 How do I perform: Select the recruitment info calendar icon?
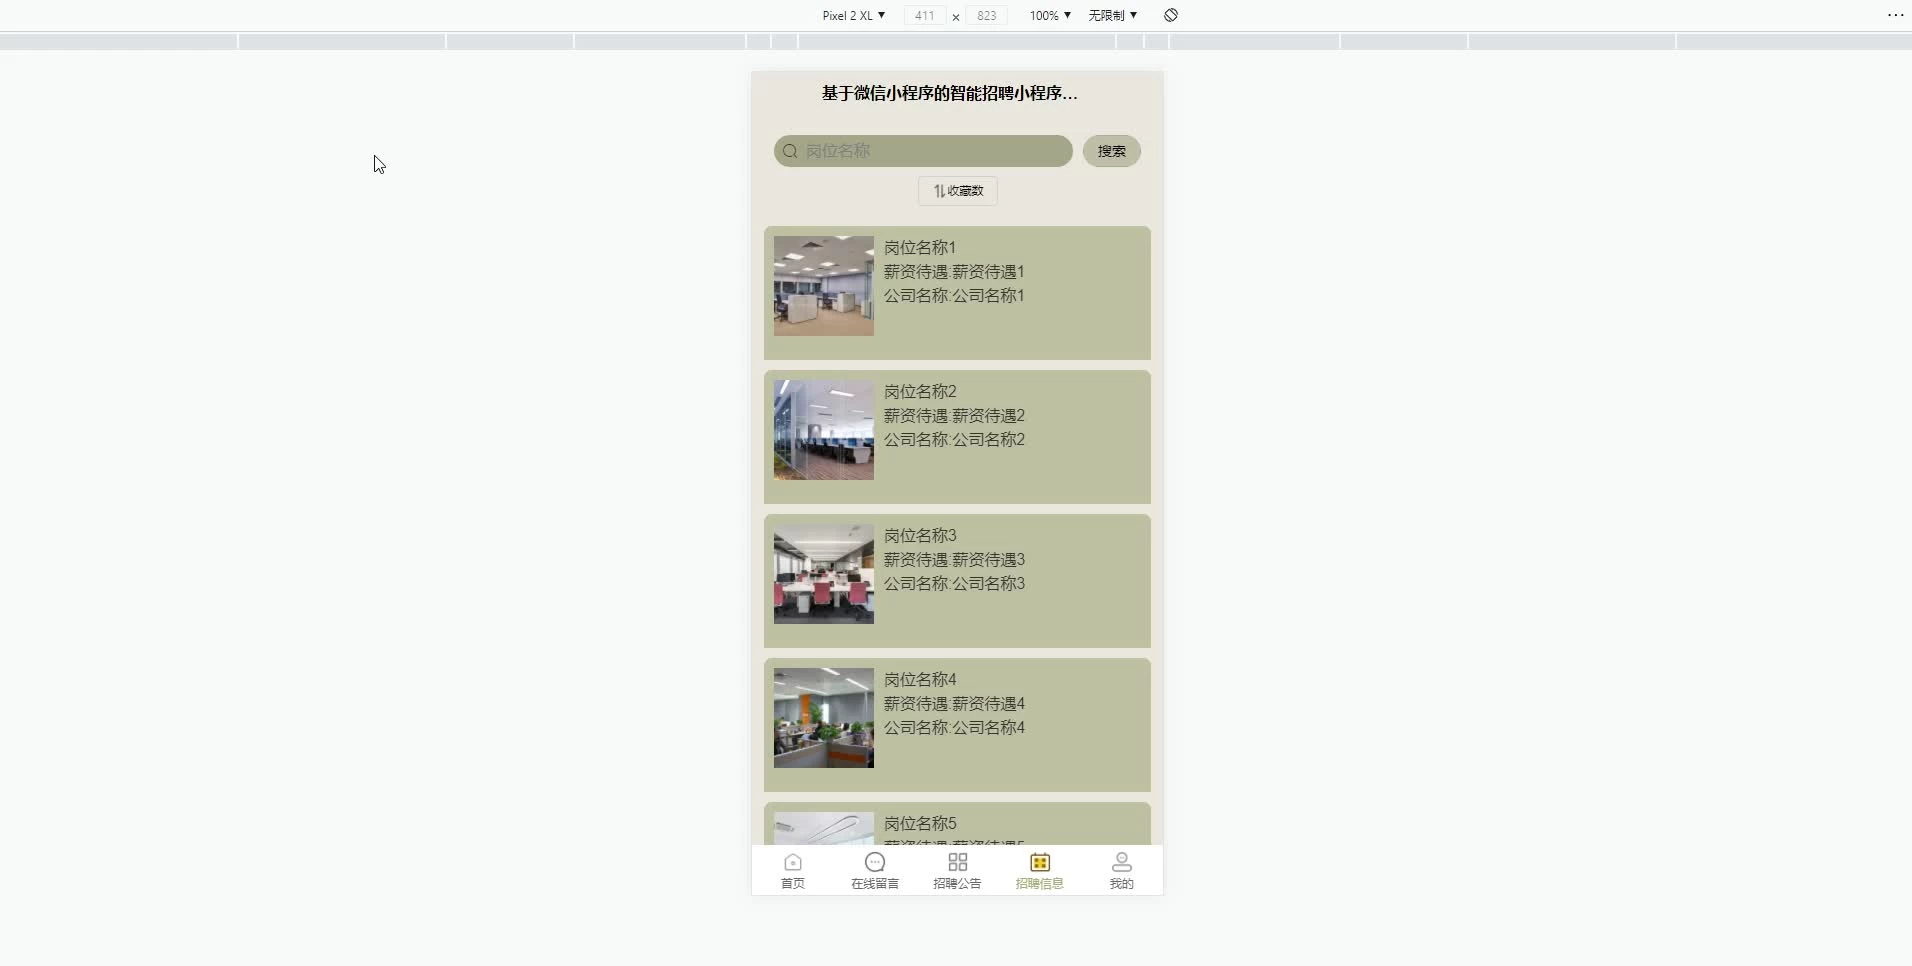point(1039,862)
